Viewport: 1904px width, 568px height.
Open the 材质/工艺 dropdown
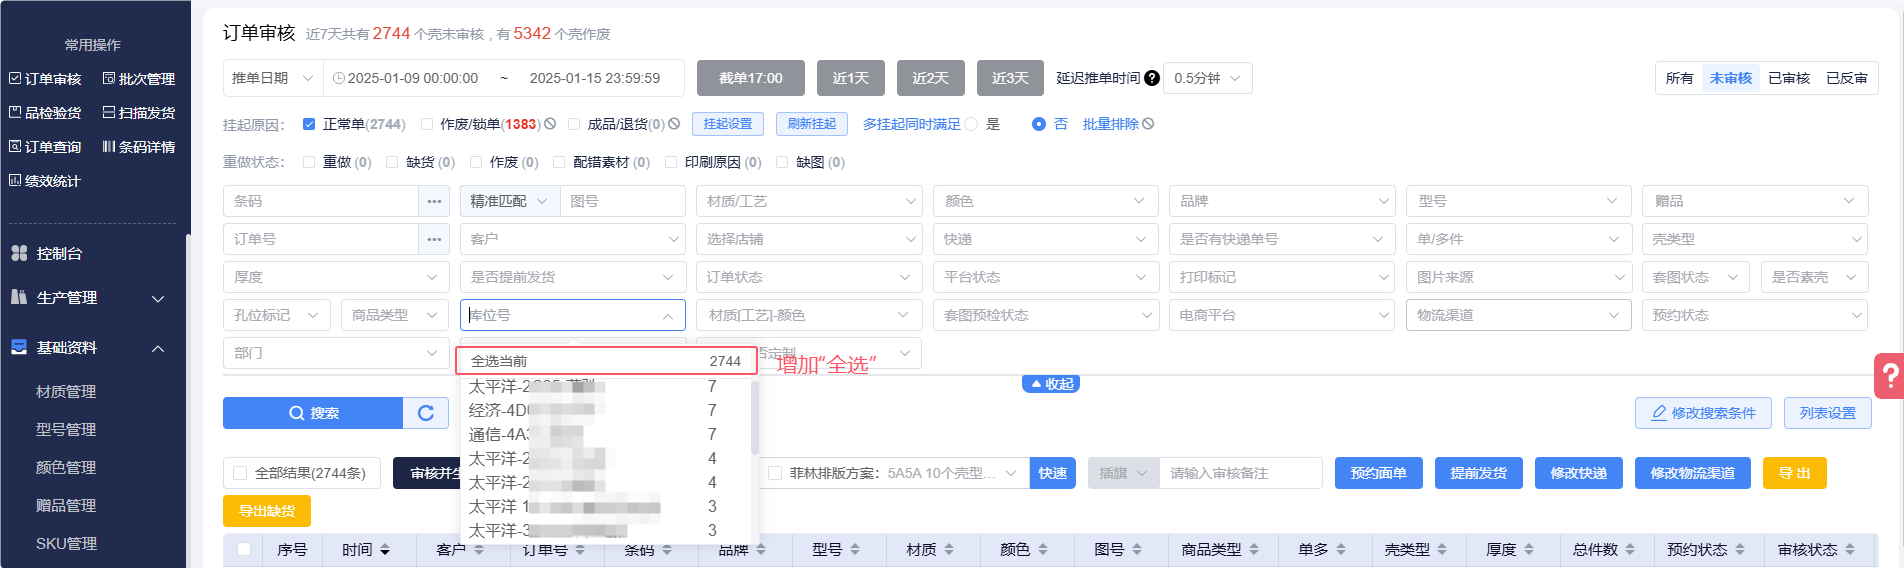pyautogui.click(x=808, y=201)
